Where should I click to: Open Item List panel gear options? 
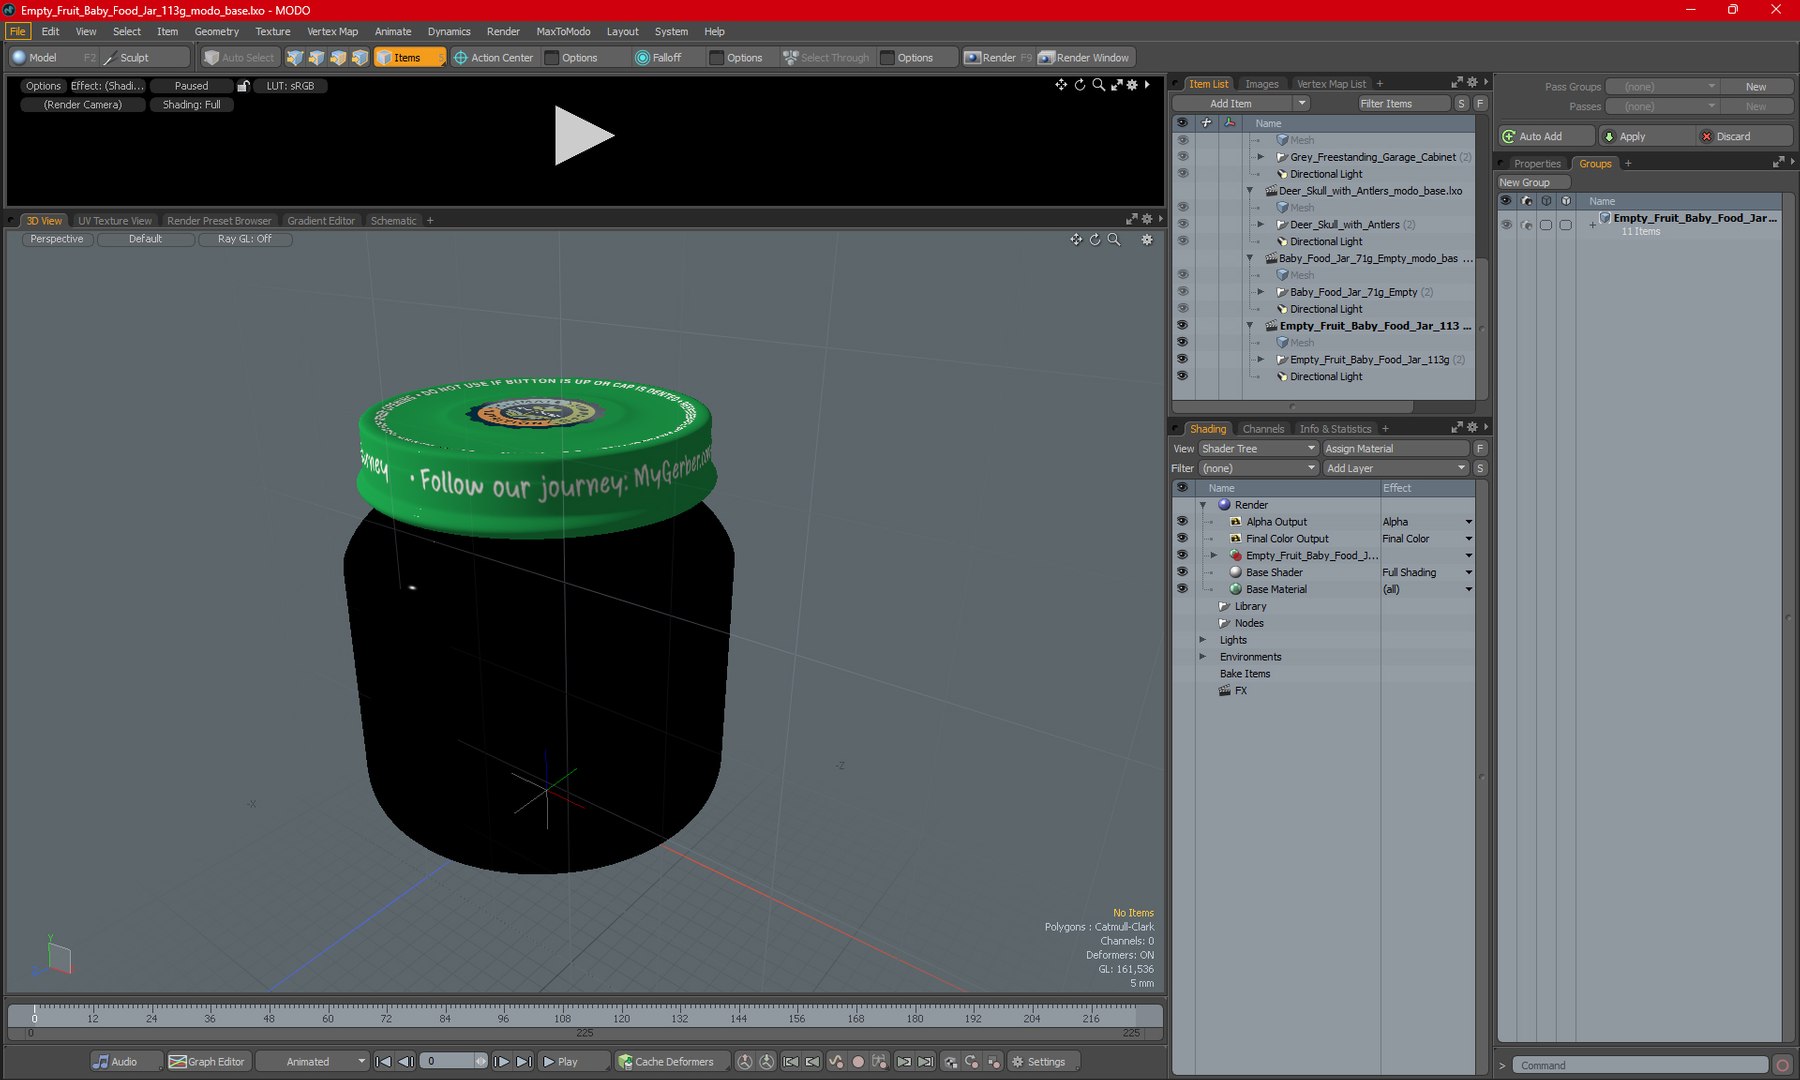click(x=1472, y=83)
